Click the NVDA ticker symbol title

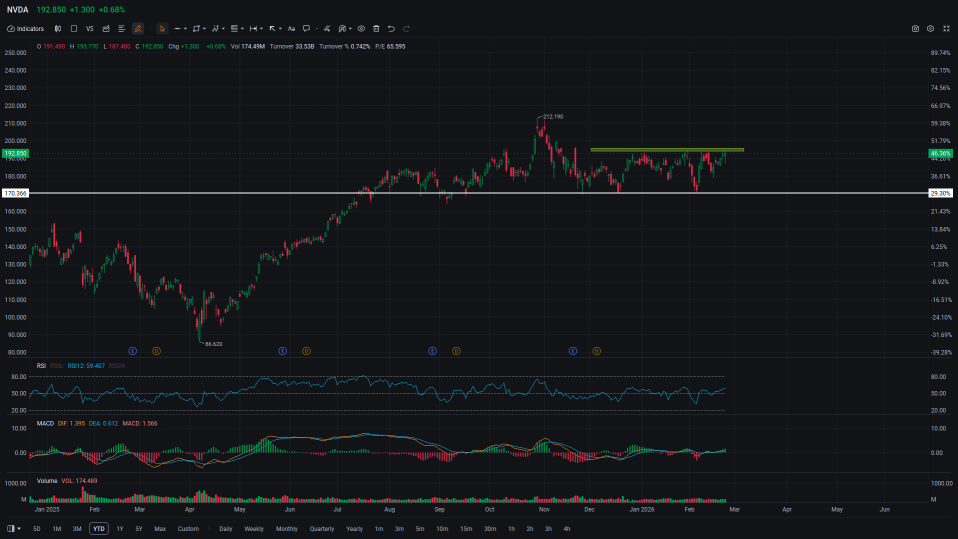tap(17, 10)
